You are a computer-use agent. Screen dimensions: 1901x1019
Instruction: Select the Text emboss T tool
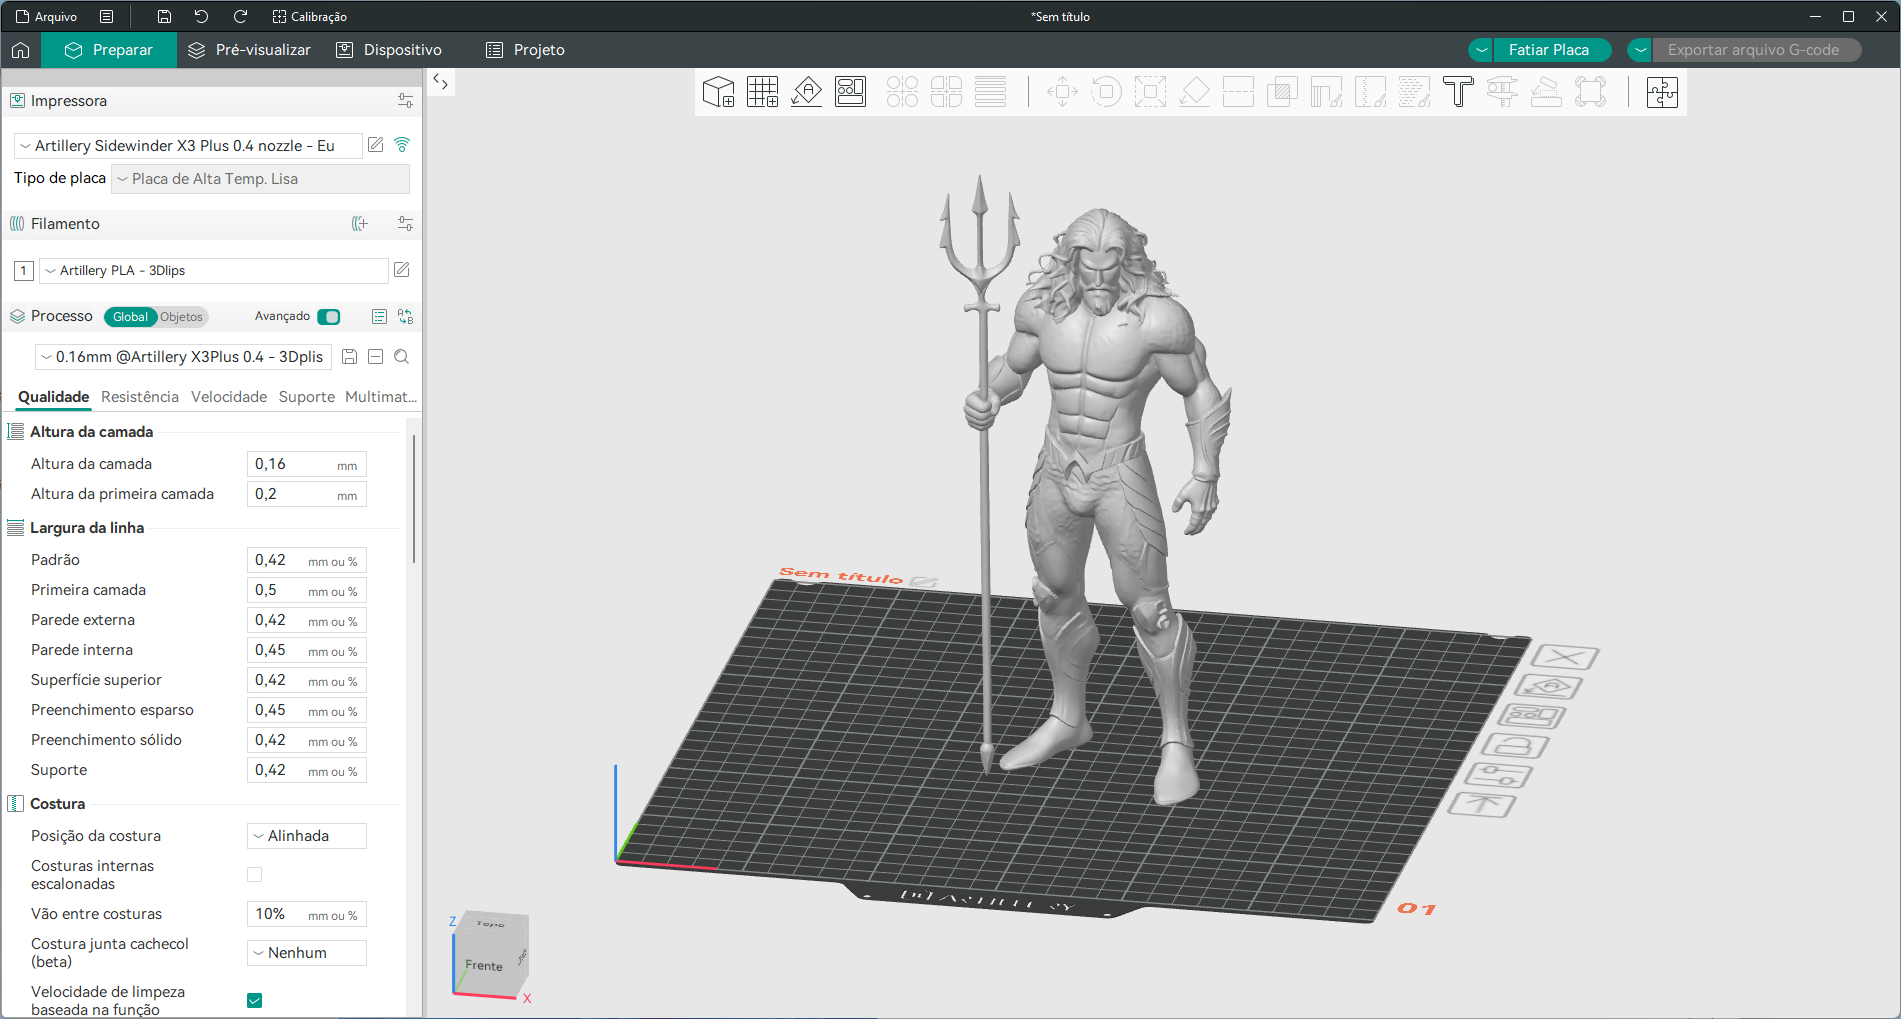pos(1458,92)
